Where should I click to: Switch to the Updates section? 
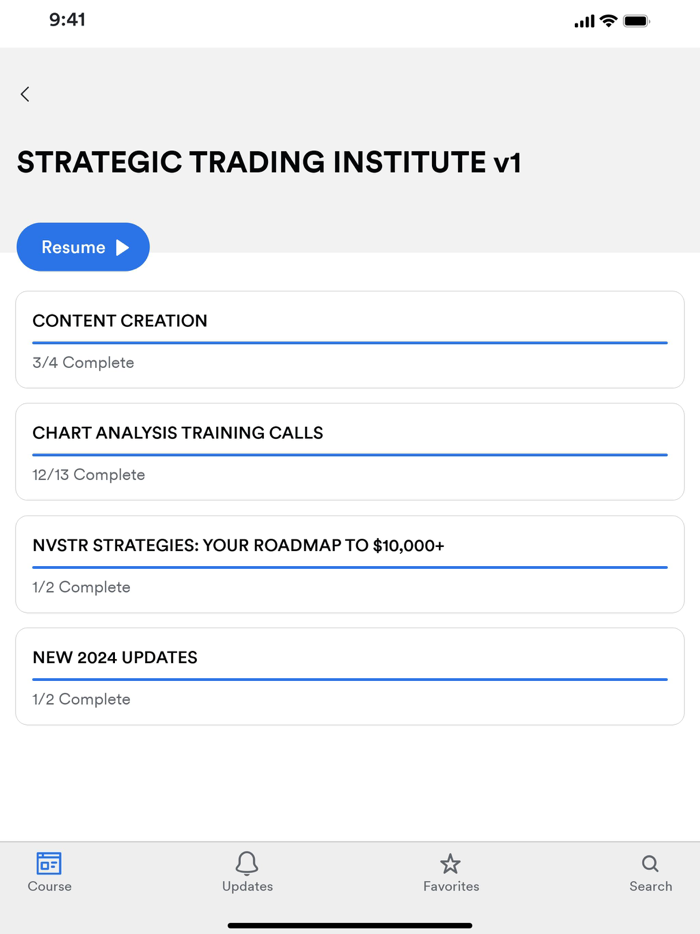(x=247, y=872)
